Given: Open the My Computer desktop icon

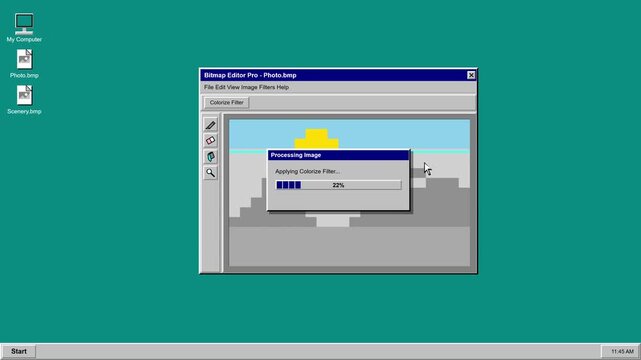Looking at the screenshot, I should (x=24, y=27).
